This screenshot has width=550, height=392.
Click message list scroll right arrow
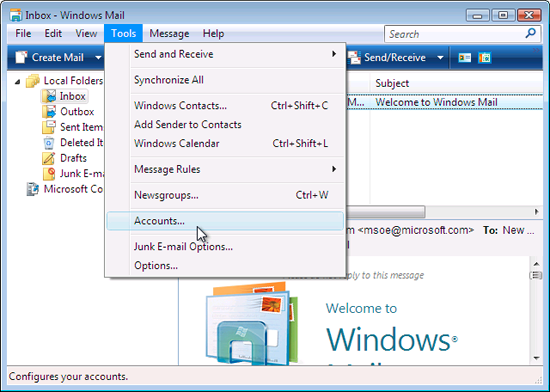pyautogui.click(x=536, y=212)
